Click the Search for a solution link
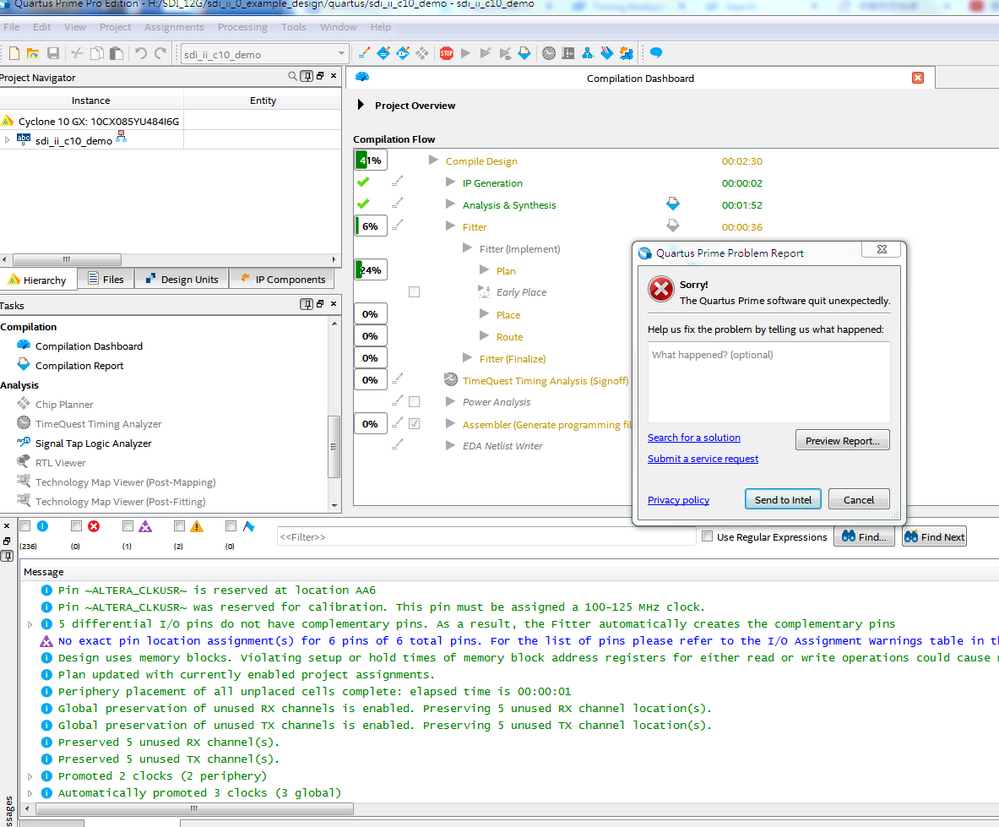999x827 pixels. click(694, 438)
